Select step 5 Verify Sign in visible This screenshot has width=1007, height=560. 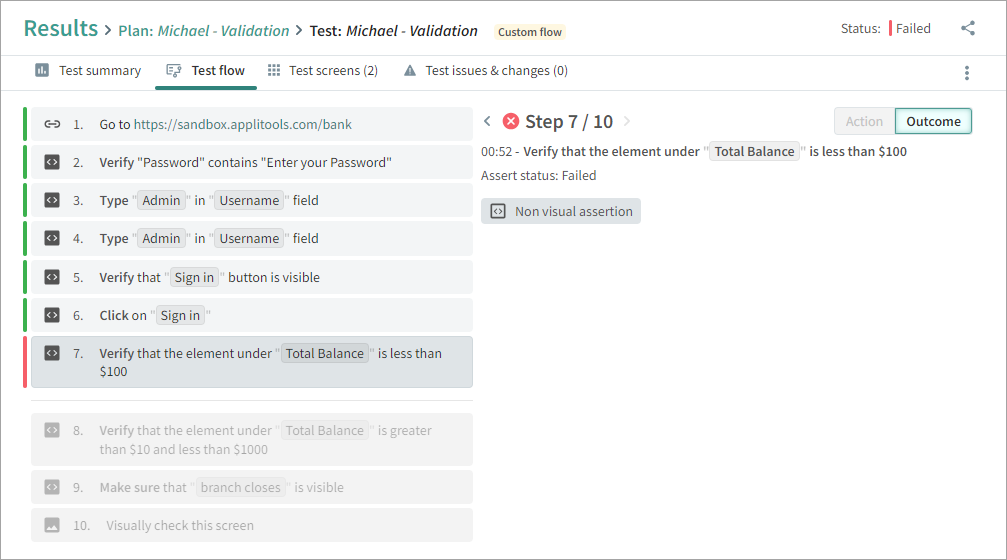point(251,277)
